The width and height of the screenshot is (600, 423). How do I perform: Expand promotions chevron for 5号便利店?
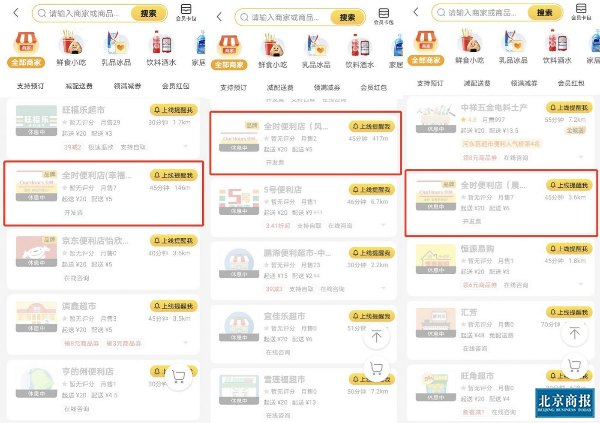coord(383,225)
